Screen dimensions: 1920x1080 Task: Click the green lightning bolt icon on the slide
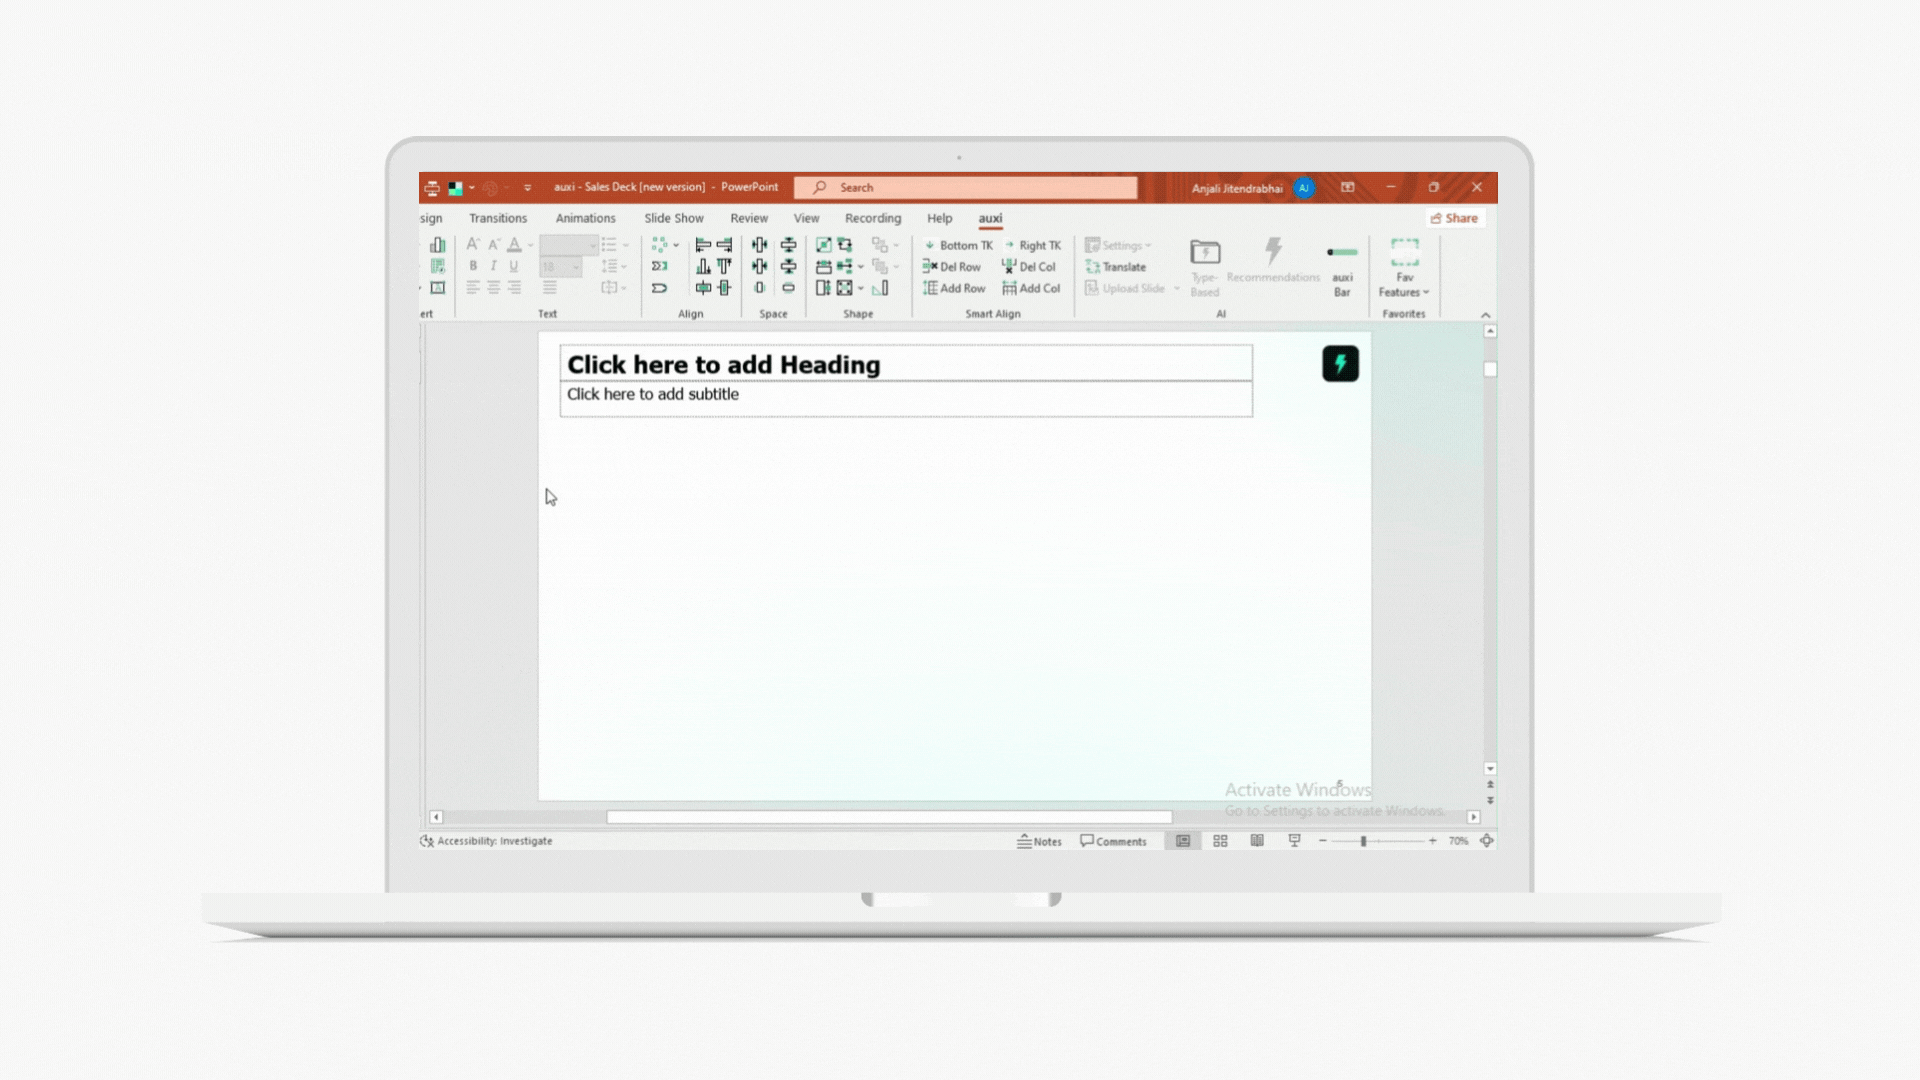[1340, 364]
